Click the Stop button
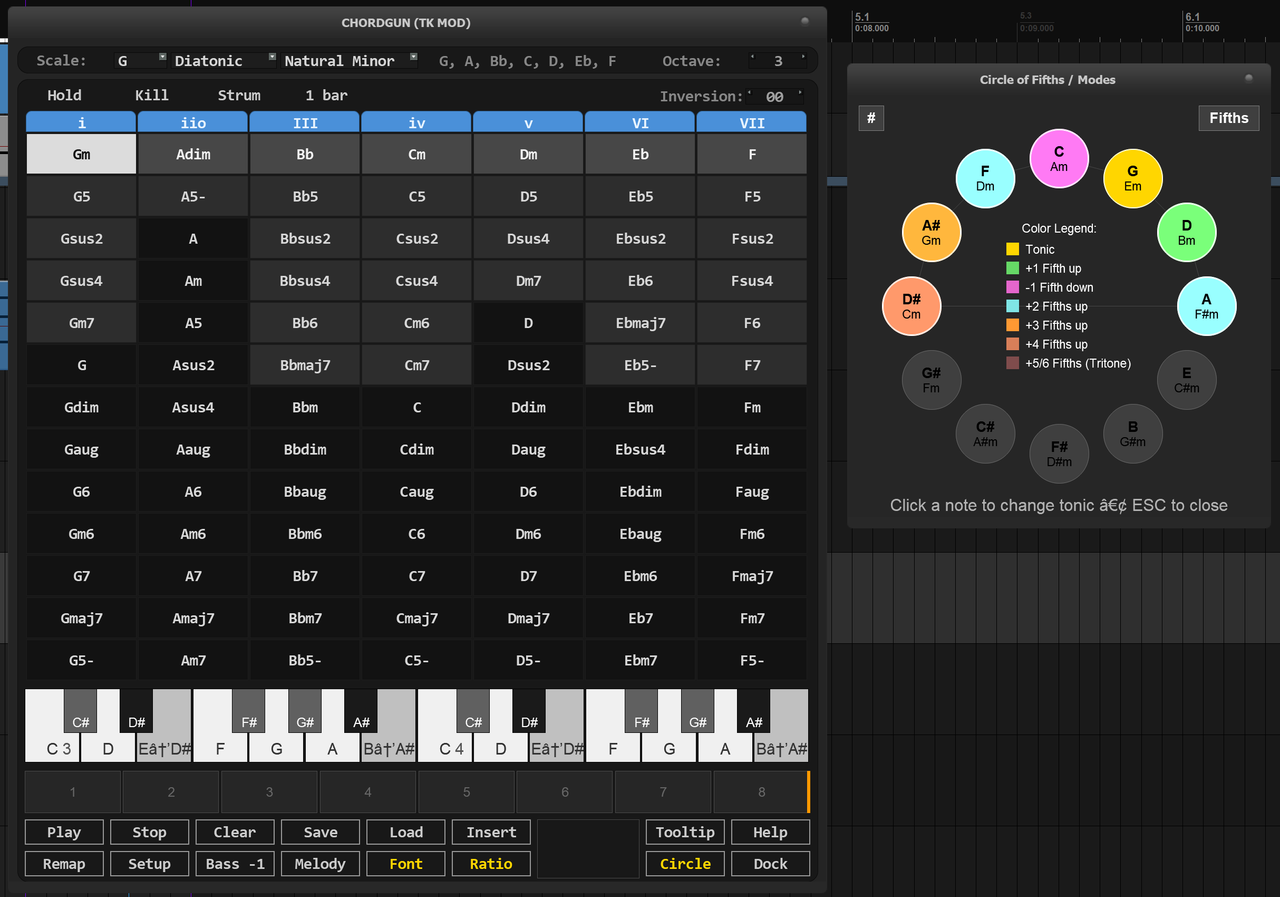Viewport: 1280px width, 897px height. coord(149,832)
